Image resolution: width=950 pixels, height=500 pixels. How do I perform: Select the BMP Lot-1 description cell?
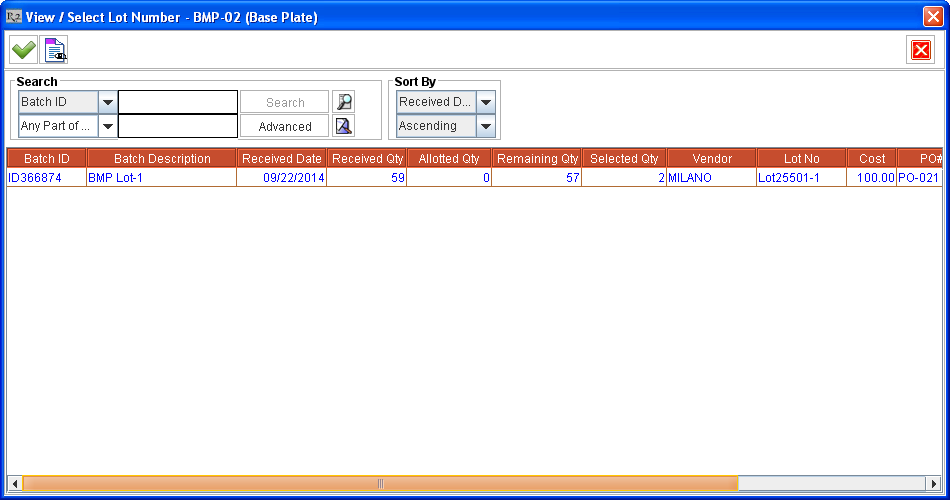click(x=162, y=178)
